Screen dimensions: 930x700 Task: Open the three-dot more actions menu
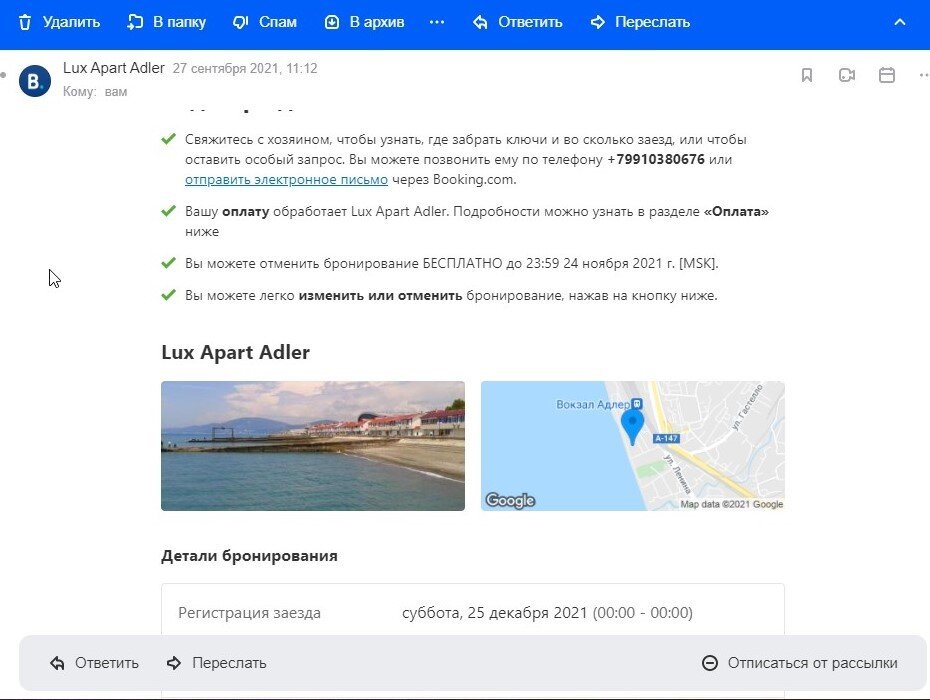(x=437, y=23)
